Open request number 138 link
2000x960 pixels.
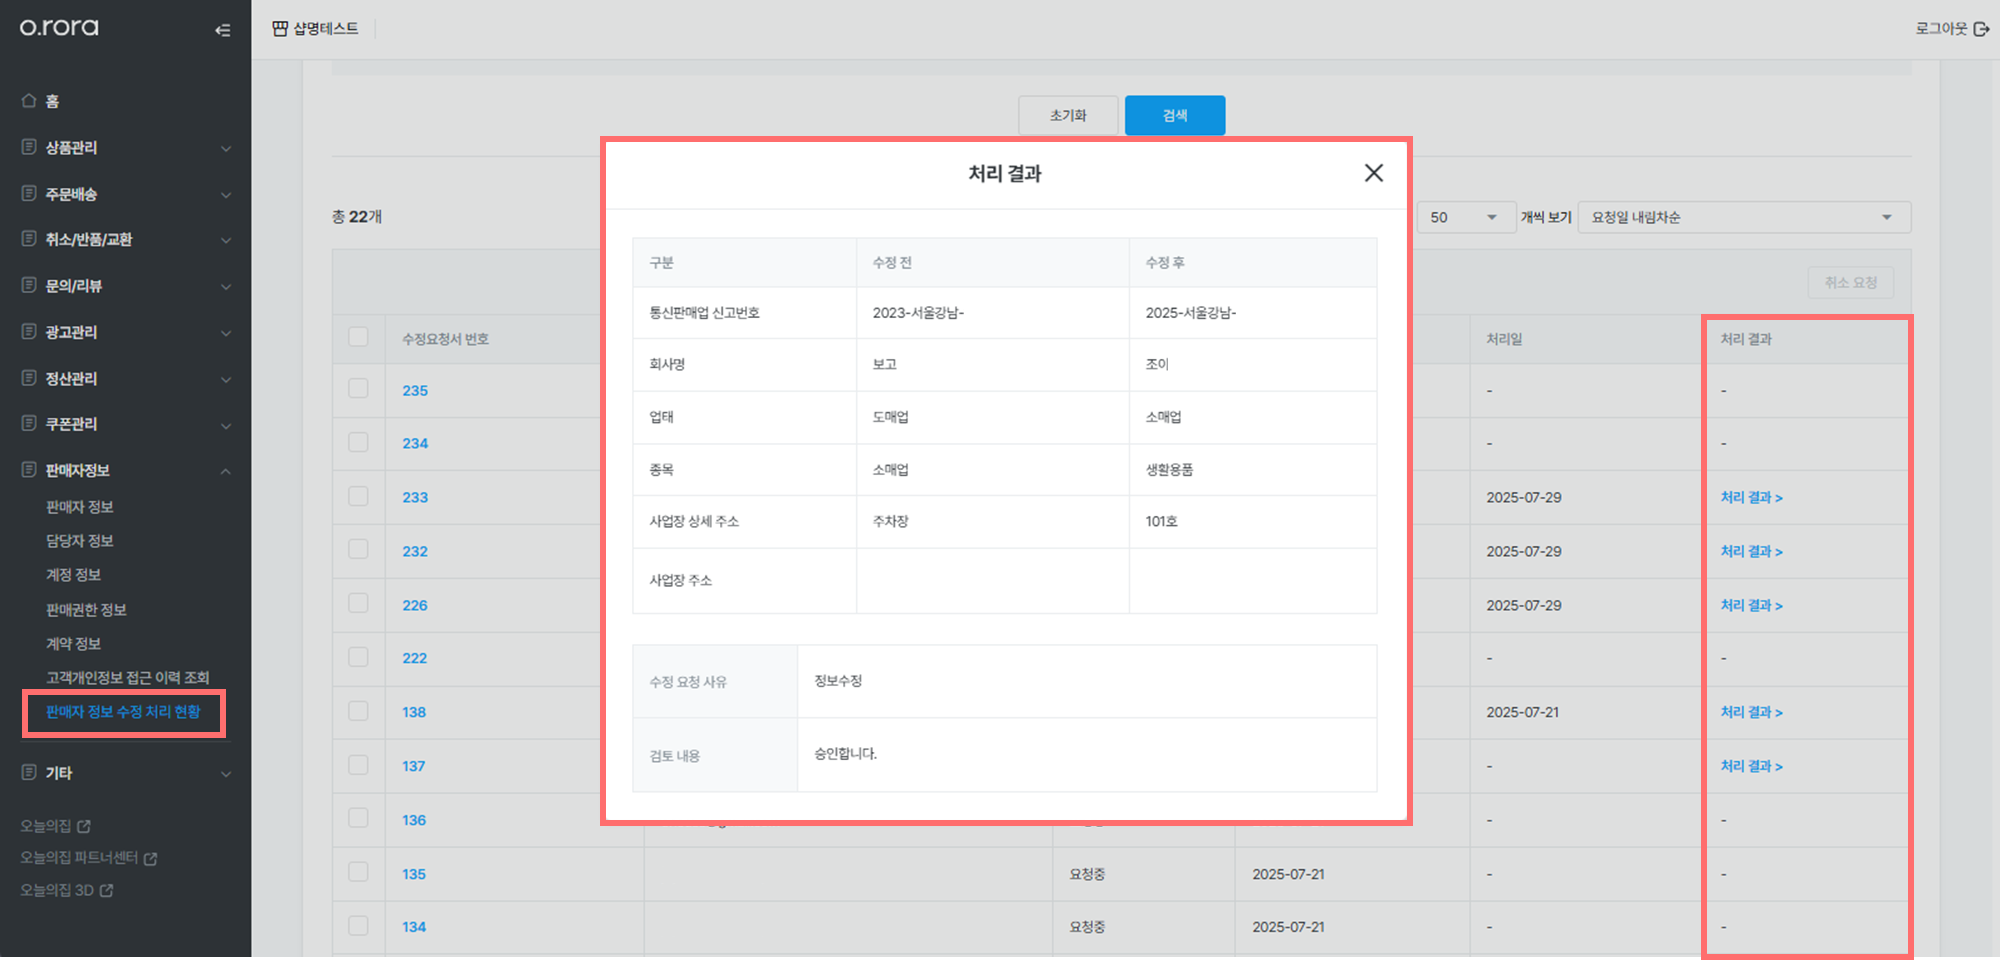414,712
